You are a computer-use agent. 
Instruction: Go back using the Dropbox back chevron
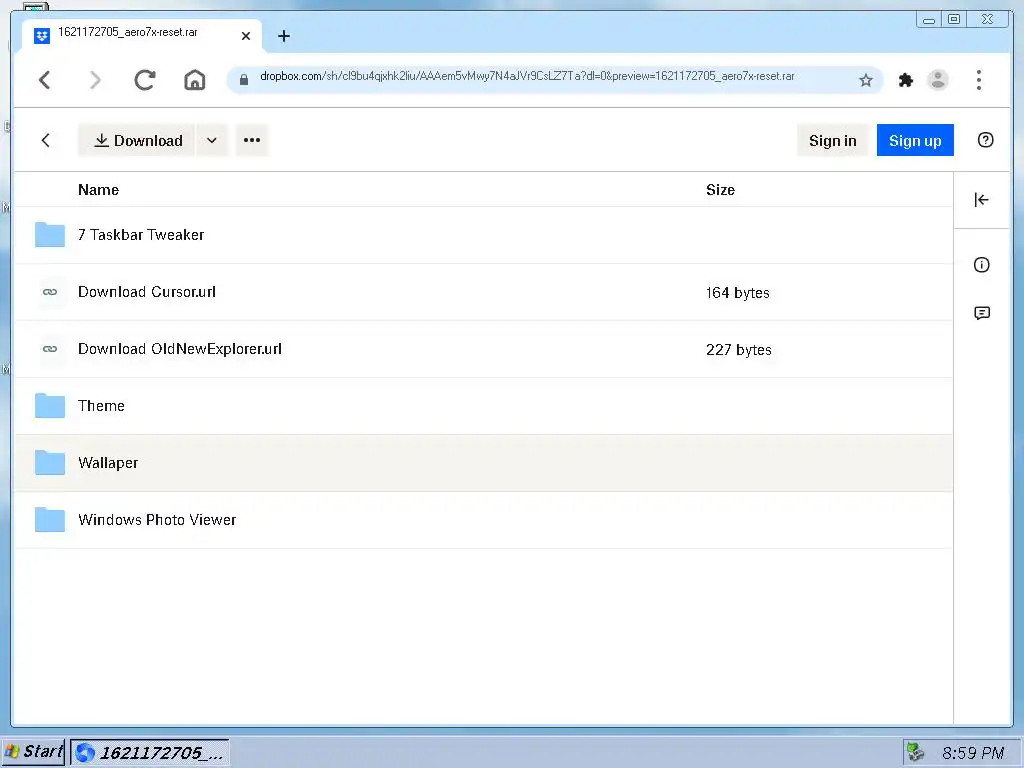[46, 140]
